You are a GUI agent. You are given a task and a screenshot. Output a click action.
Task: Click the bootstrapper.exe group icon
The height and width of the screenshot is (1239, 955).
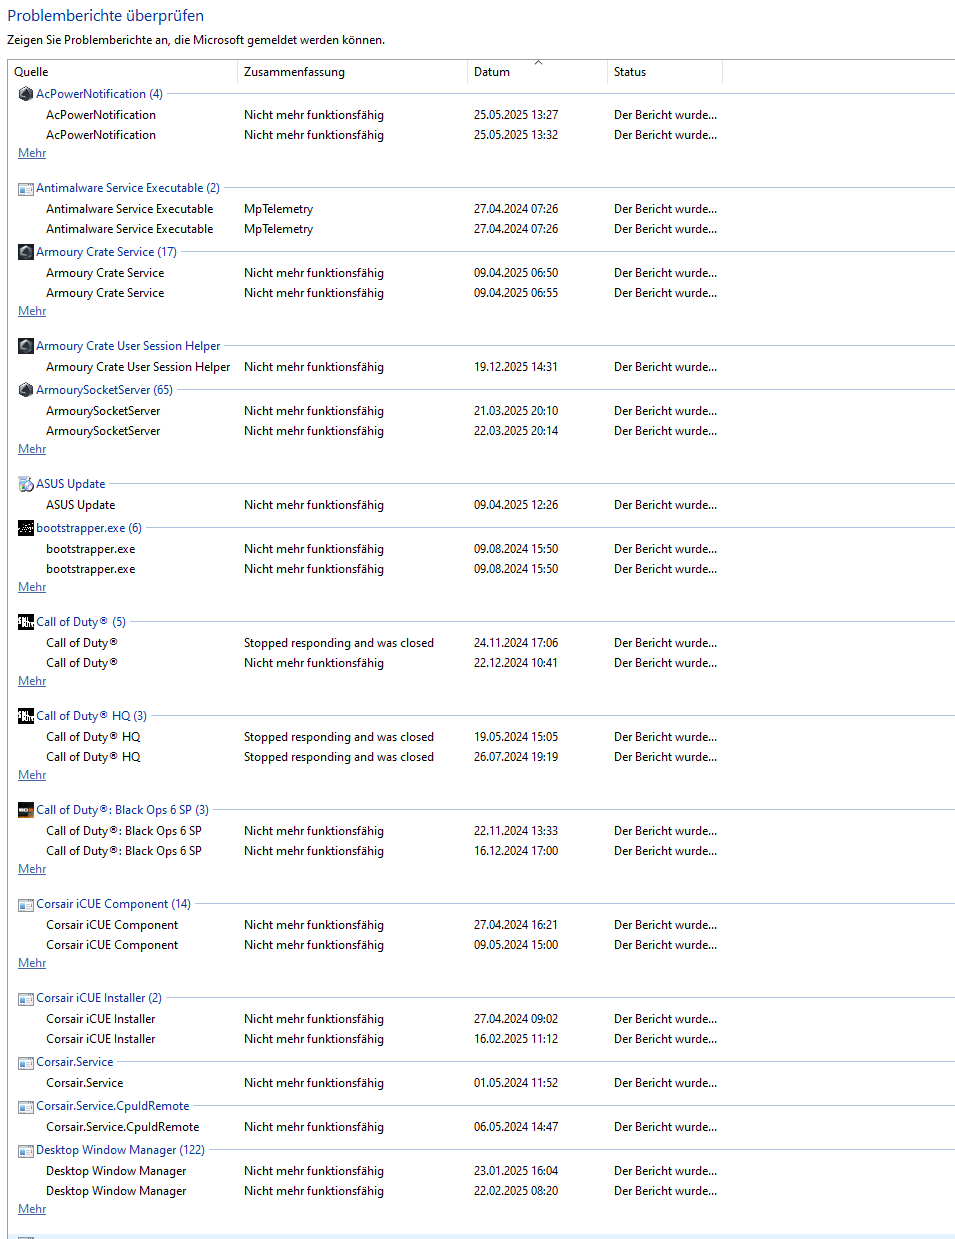(26, 528)
